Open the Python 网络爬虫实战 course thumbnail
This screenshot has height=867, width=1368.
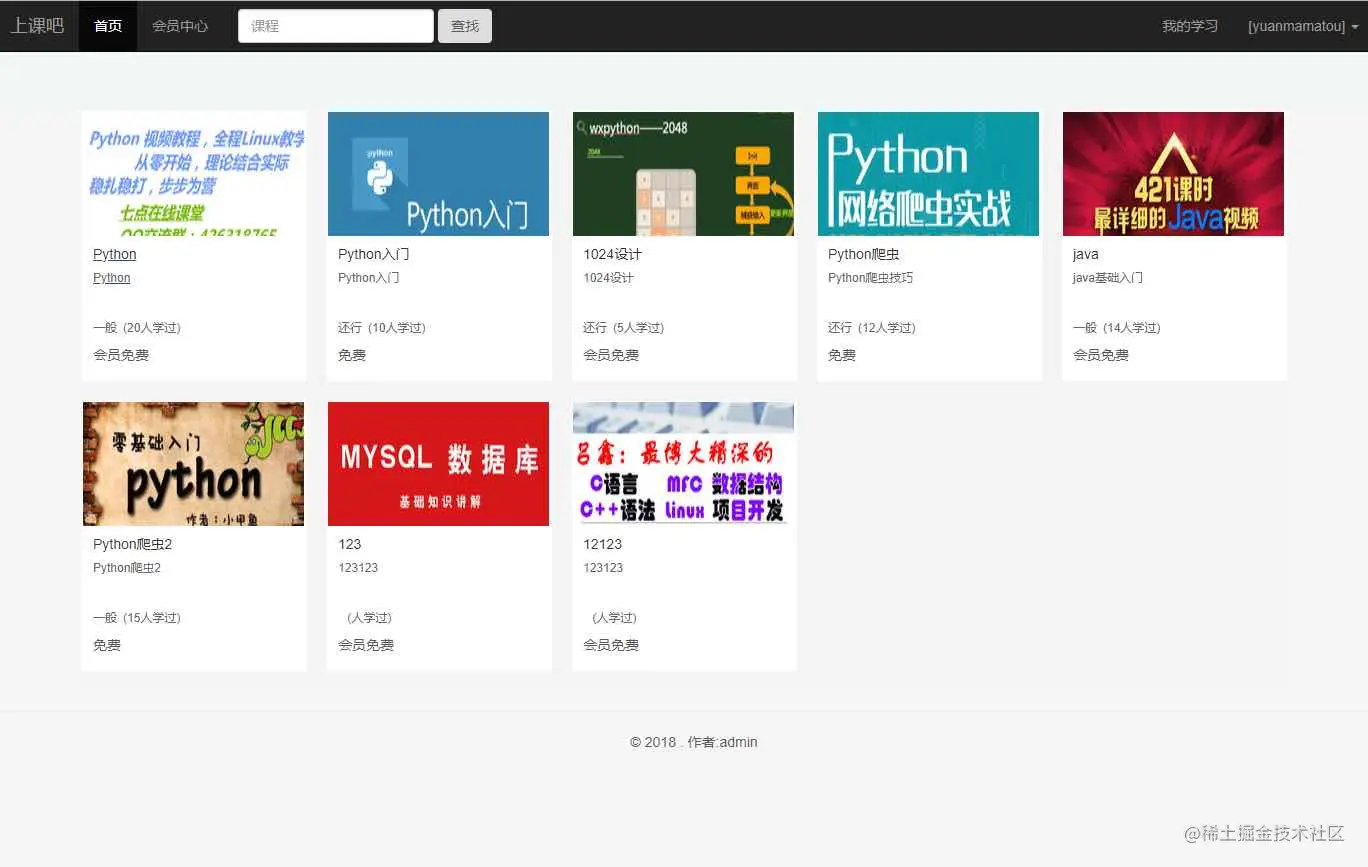pos(928,174)
